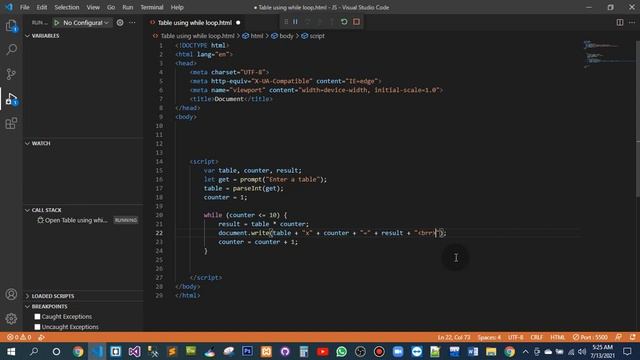640x360 pixels.
Task: Toggle Uncaught Exceptions breakpoint checkbox
Action: pos(38,327)
